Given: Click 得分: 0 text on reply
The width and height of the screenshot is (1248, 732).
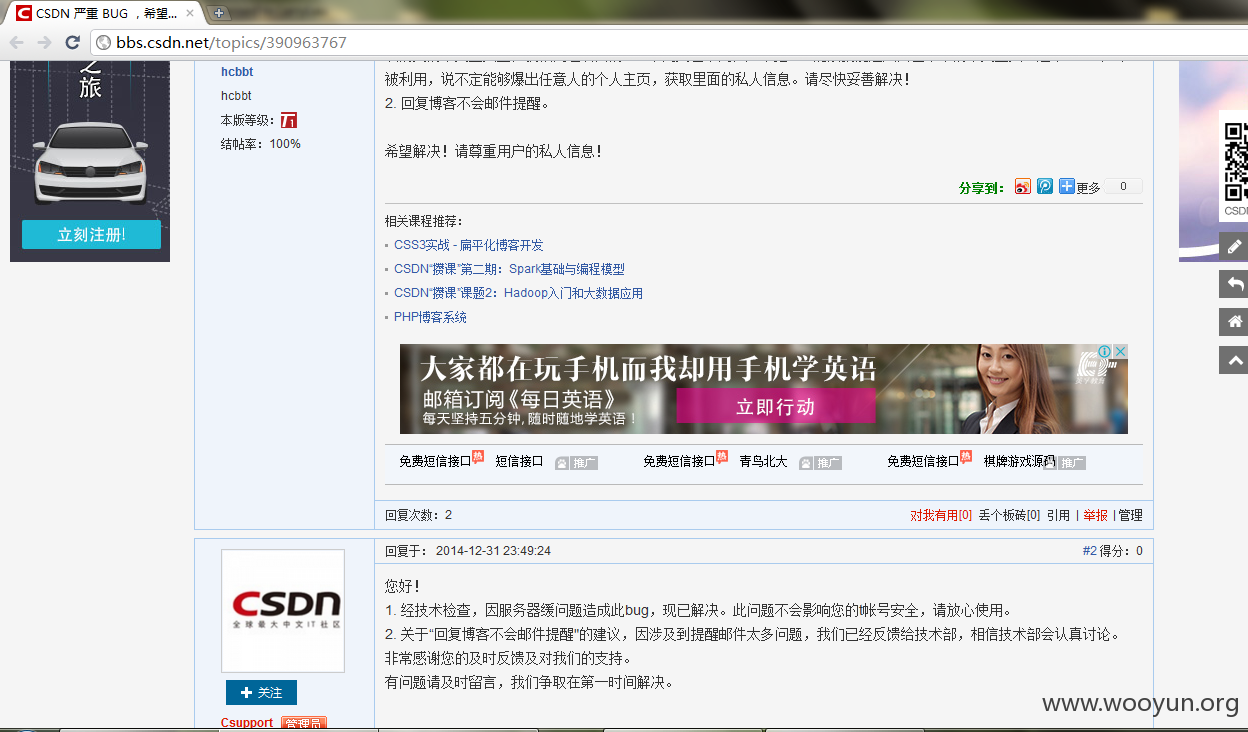Looking at the screenshot, I should tap(1122, 551).
